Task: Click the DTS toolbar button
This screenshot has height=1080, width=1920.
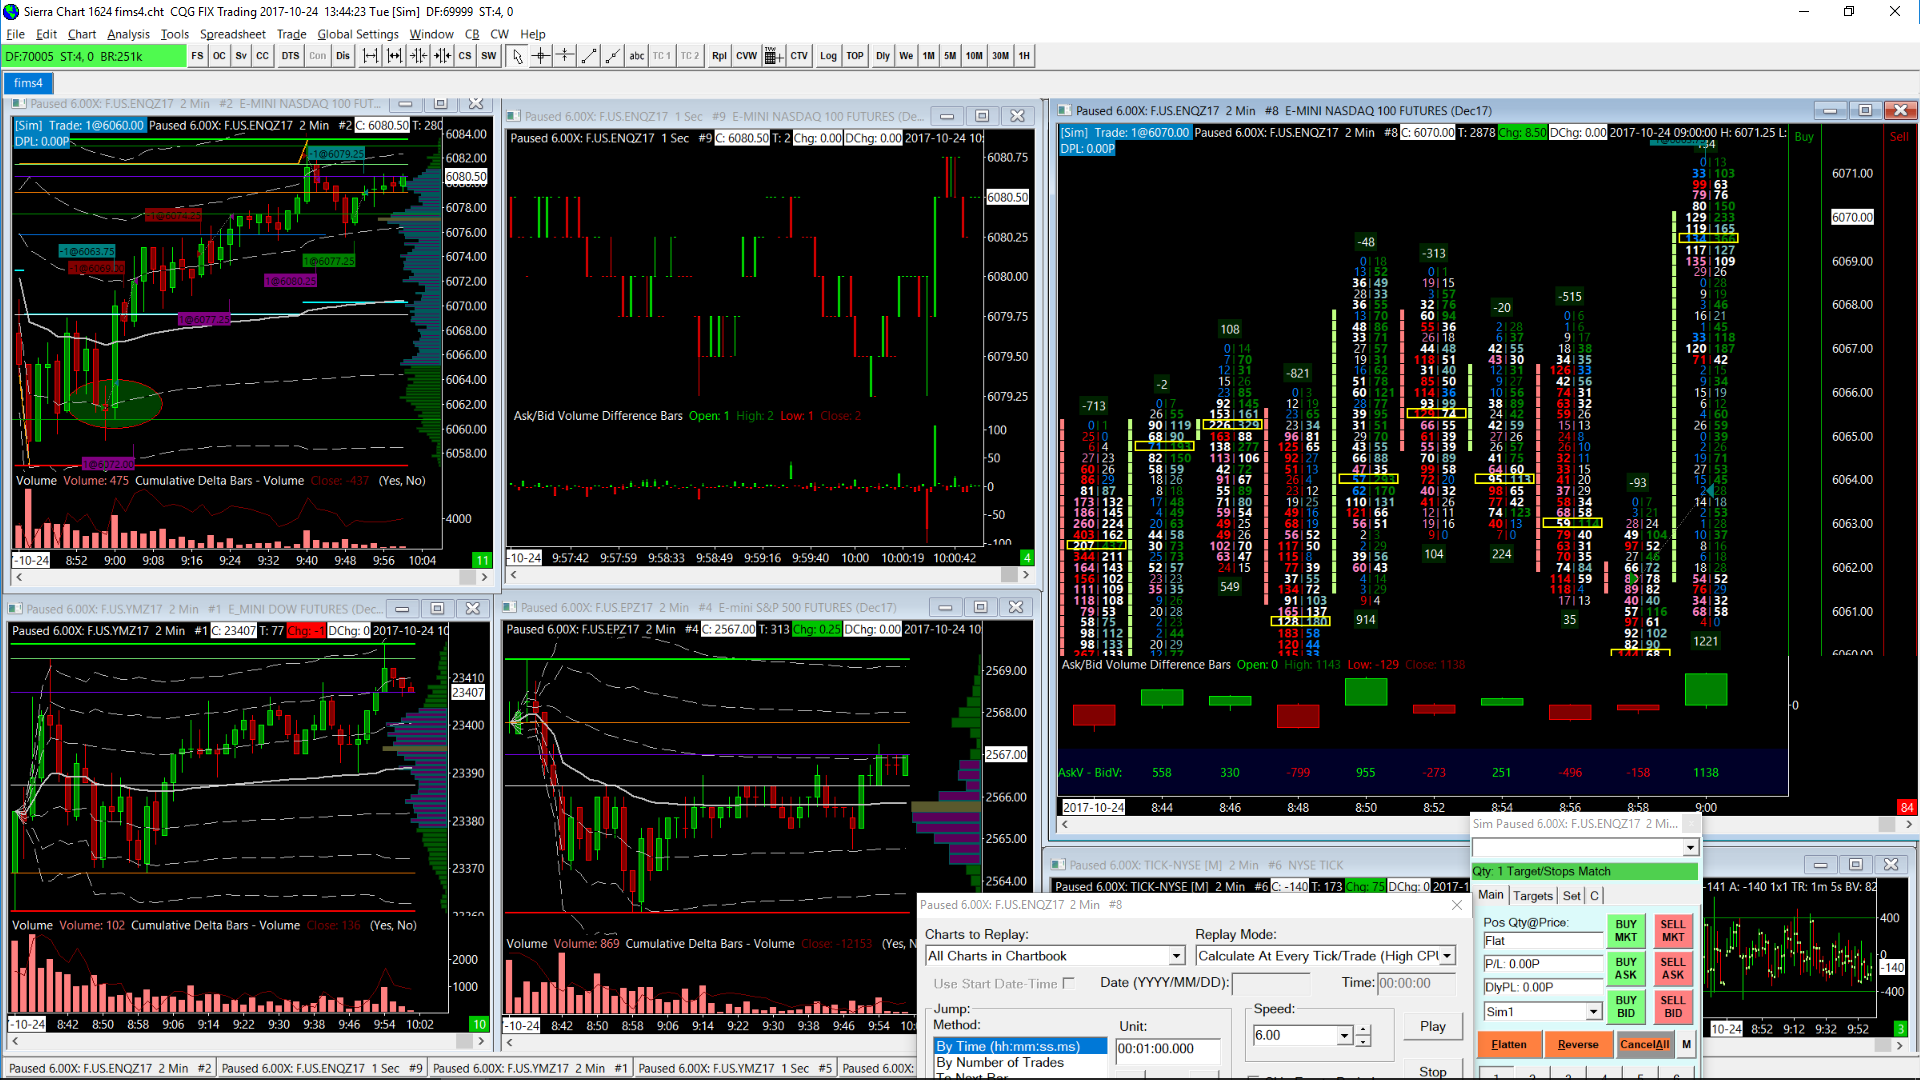Action: [x=290, y=56]
